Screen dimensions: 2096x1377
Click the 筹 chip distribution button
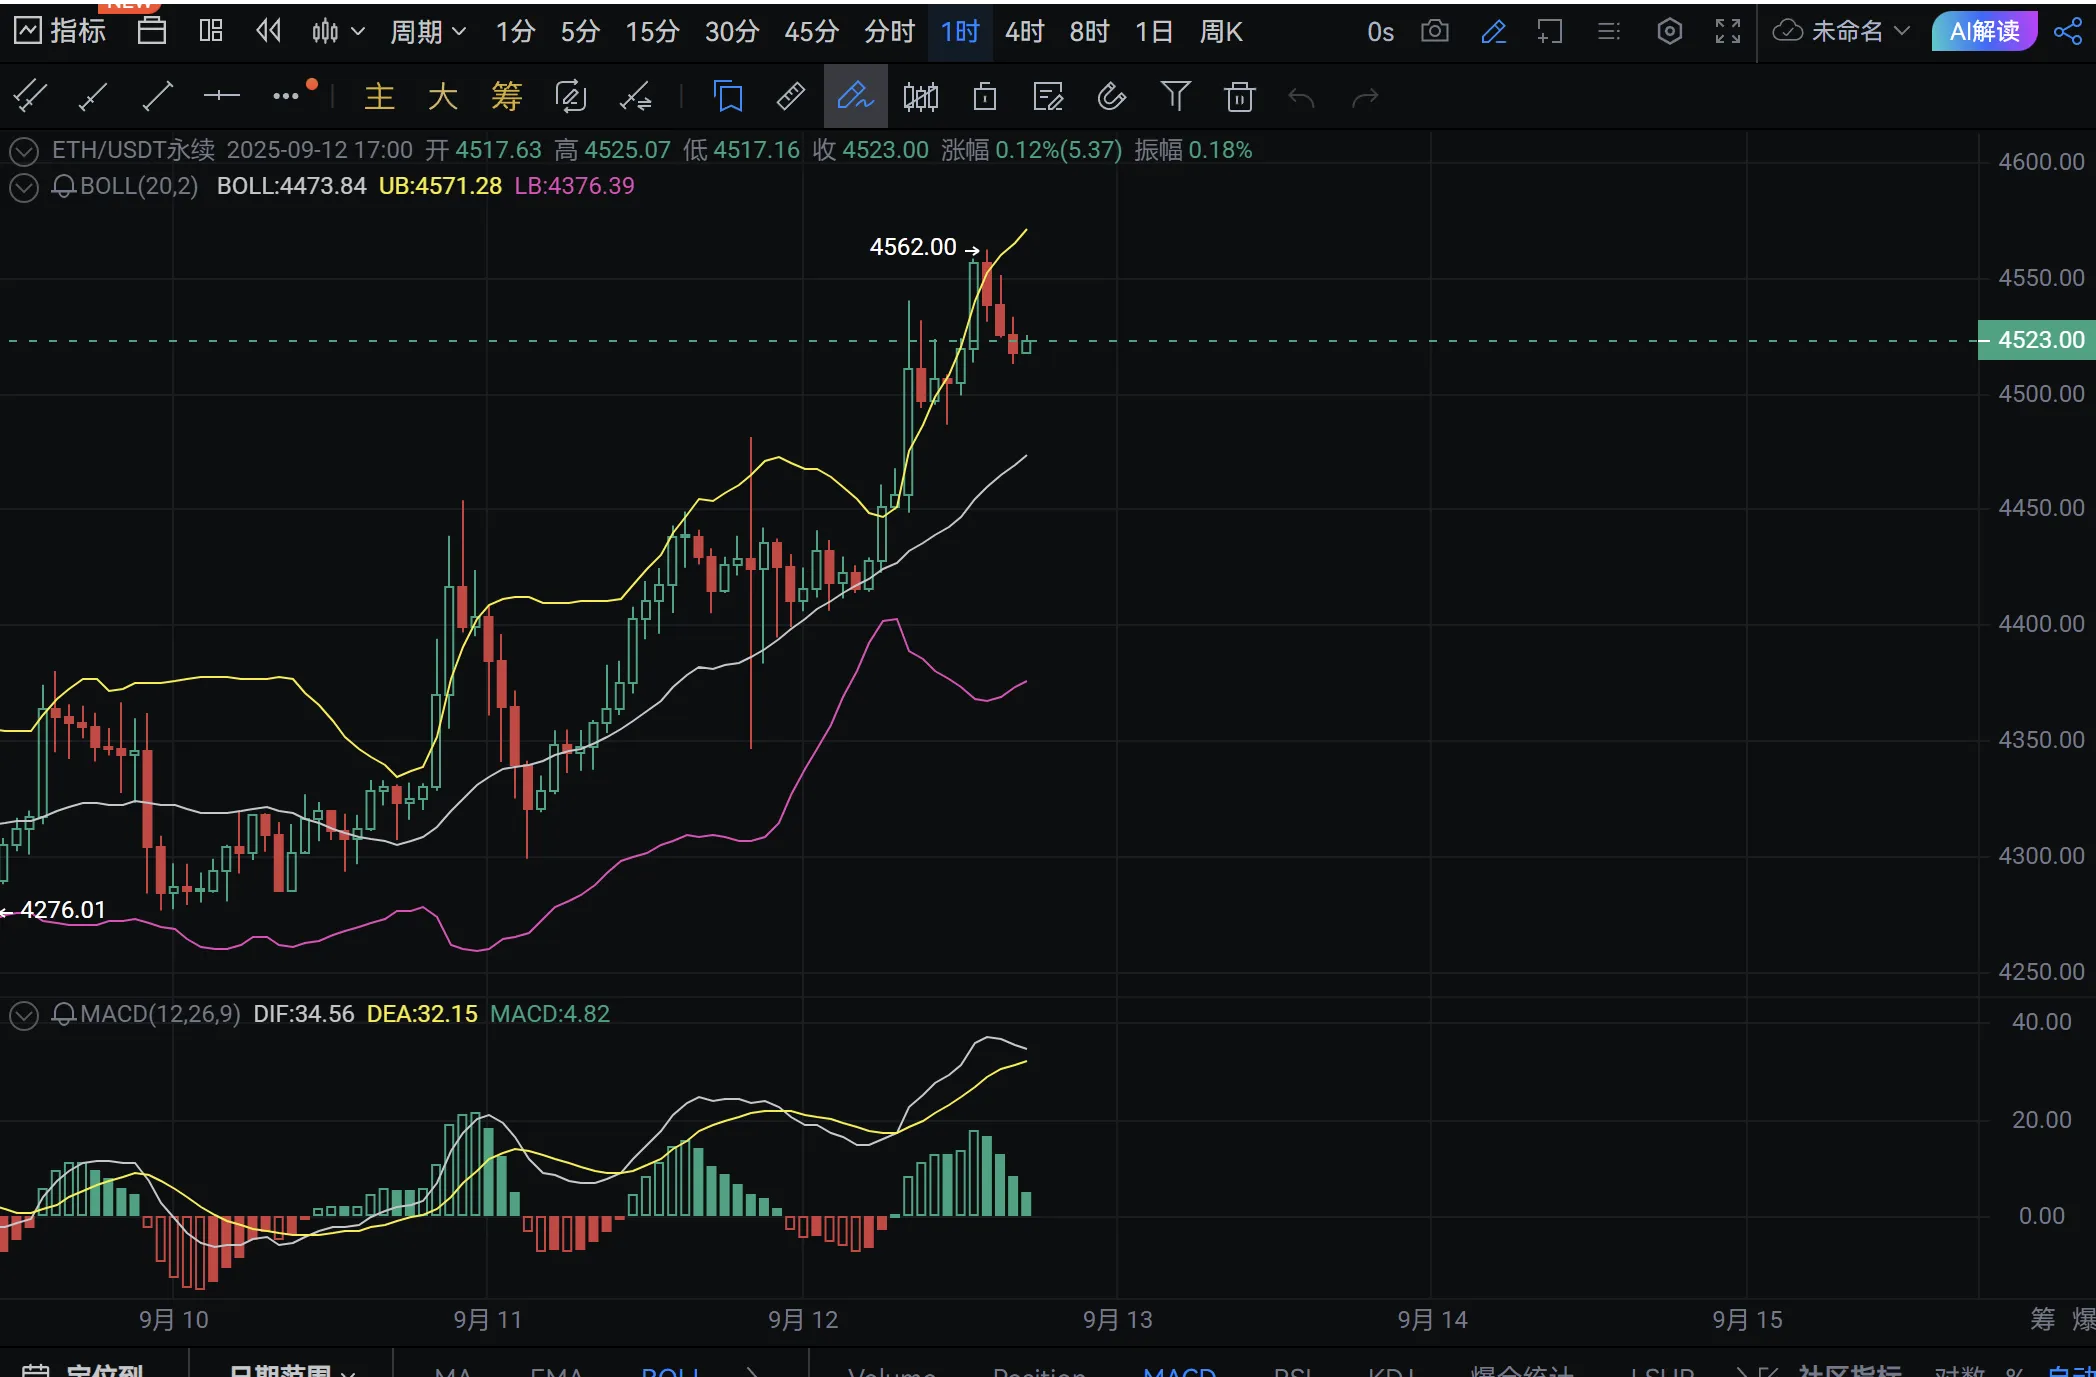507,97
